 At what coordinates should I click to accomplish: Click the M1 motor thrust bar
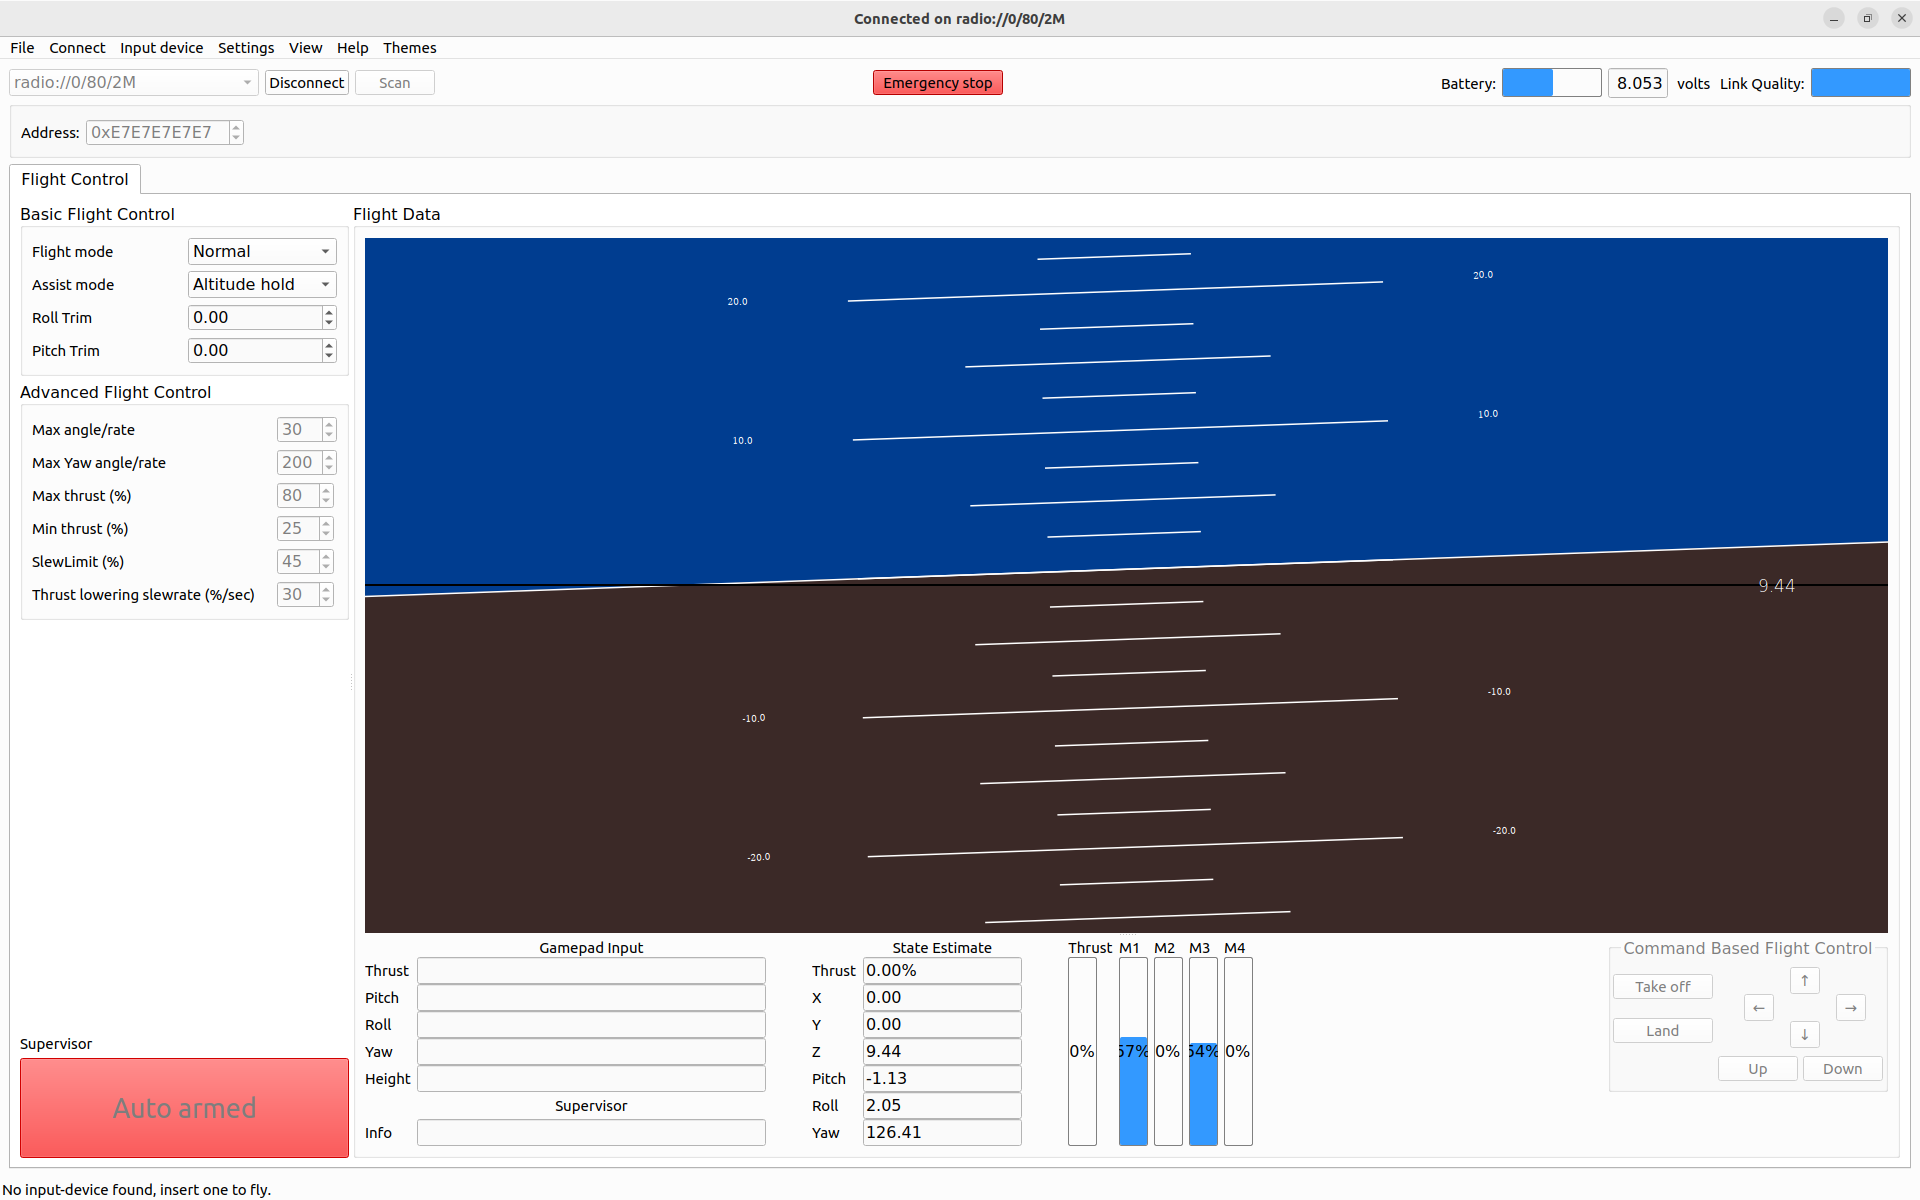click(1132, 1051)
